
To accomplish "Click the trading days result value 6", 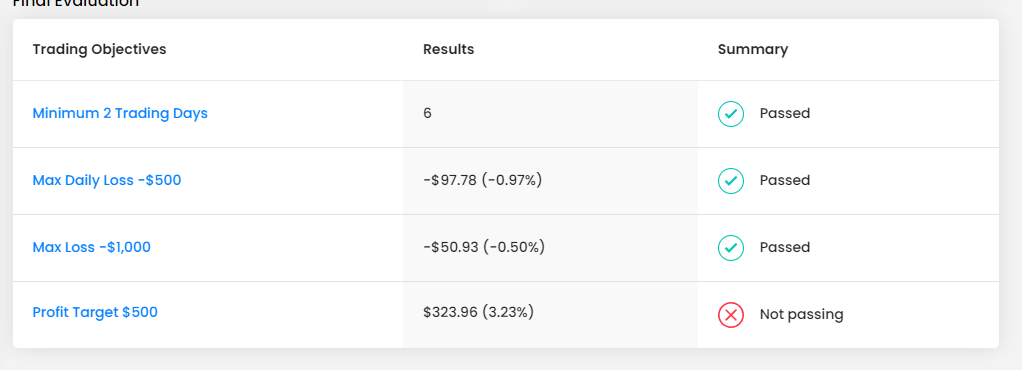I will tap(428, 113).
